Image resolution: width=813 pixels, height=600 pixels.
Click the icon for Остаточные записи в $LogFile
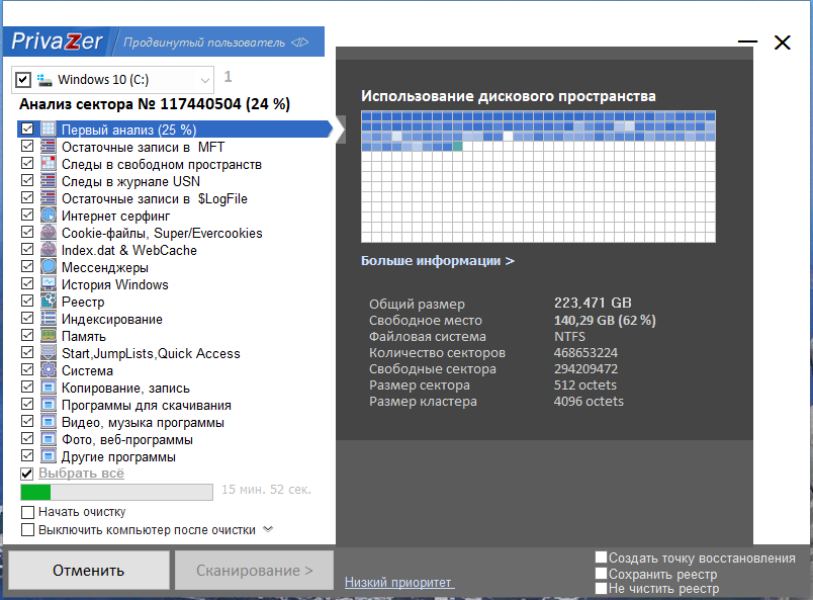pos(48,198)
